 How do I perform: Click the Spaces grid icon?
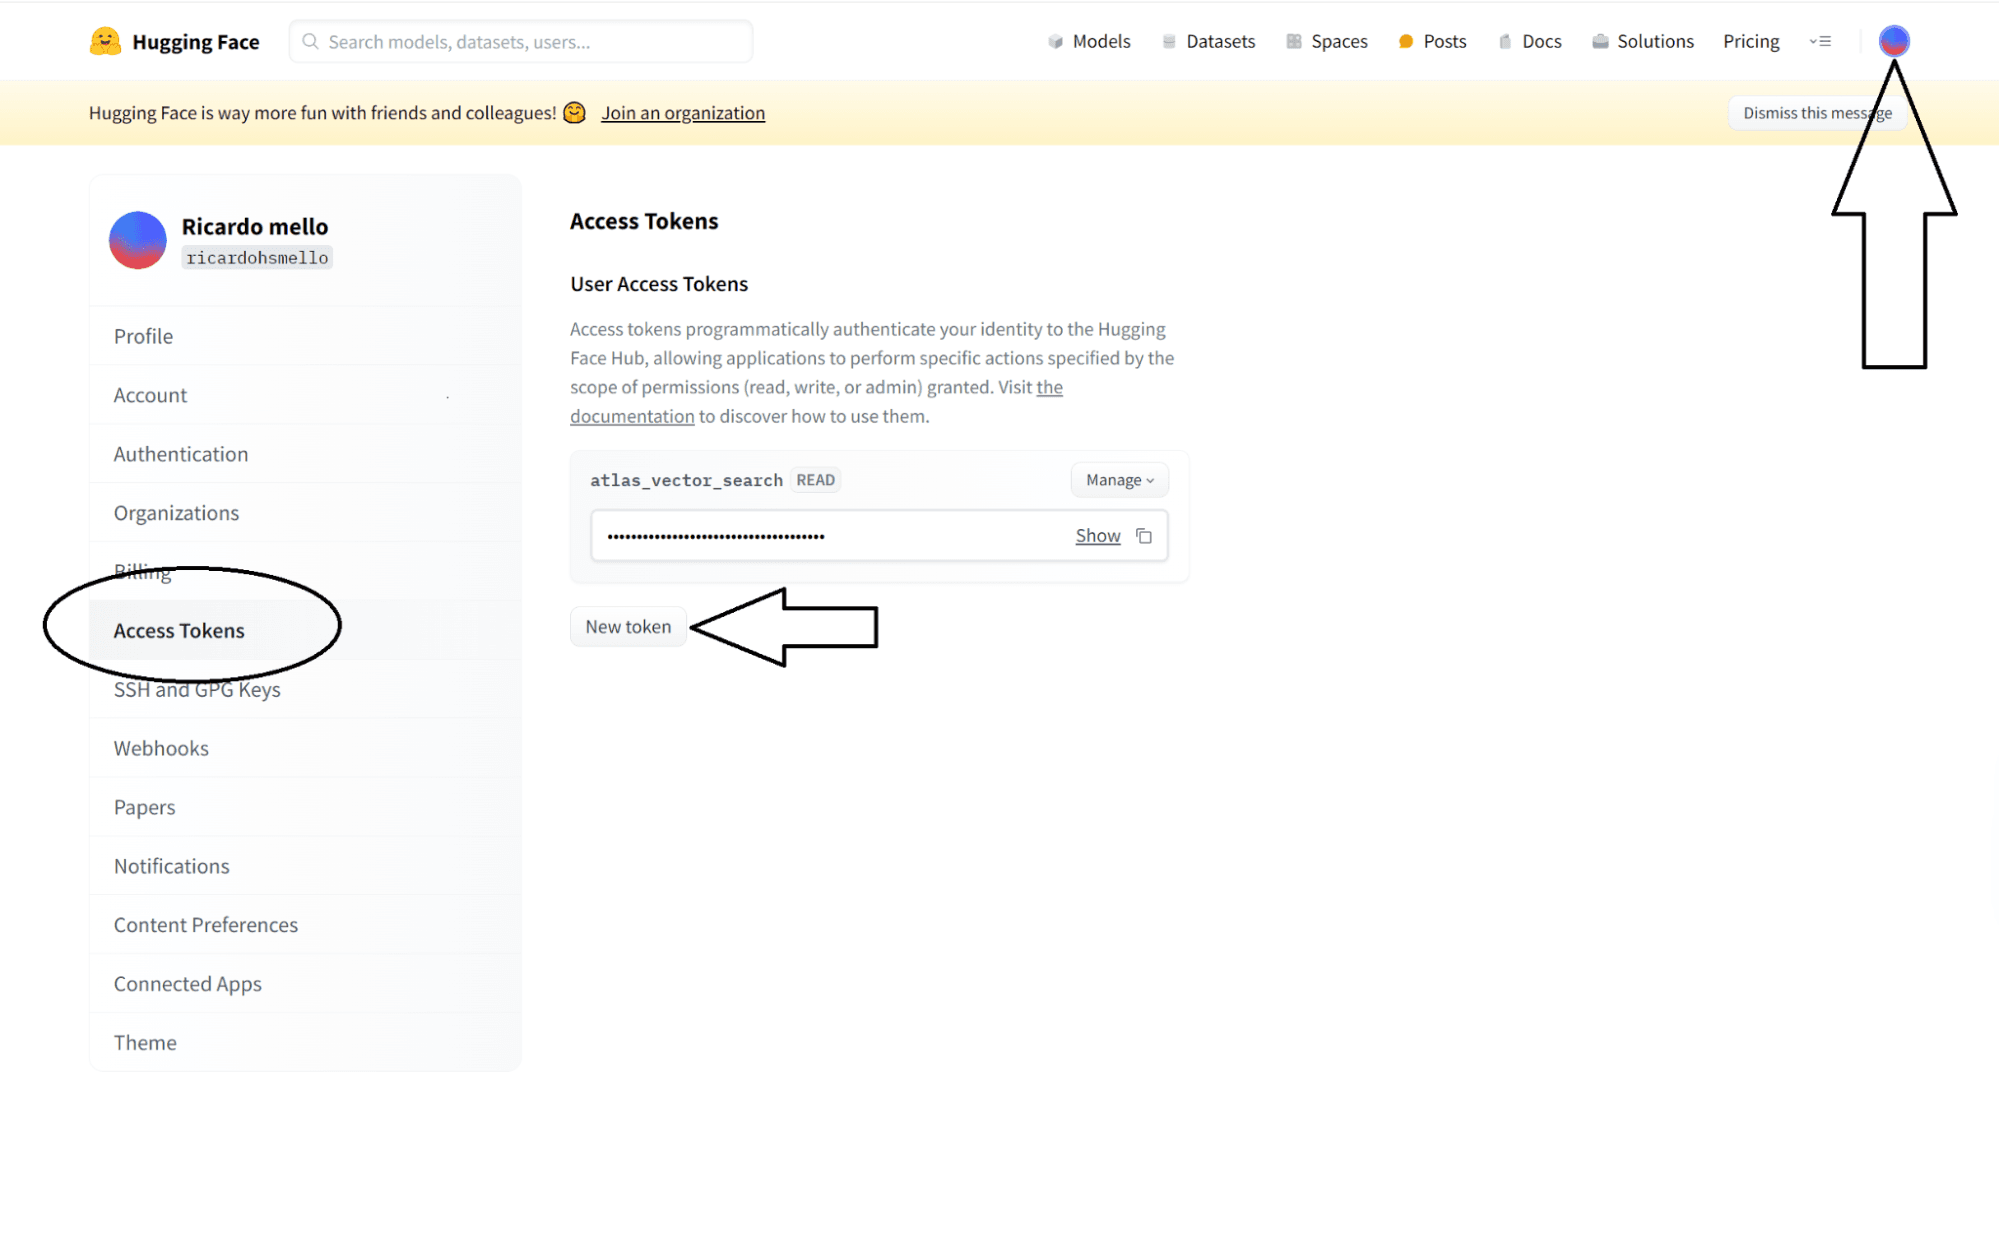1294,41
